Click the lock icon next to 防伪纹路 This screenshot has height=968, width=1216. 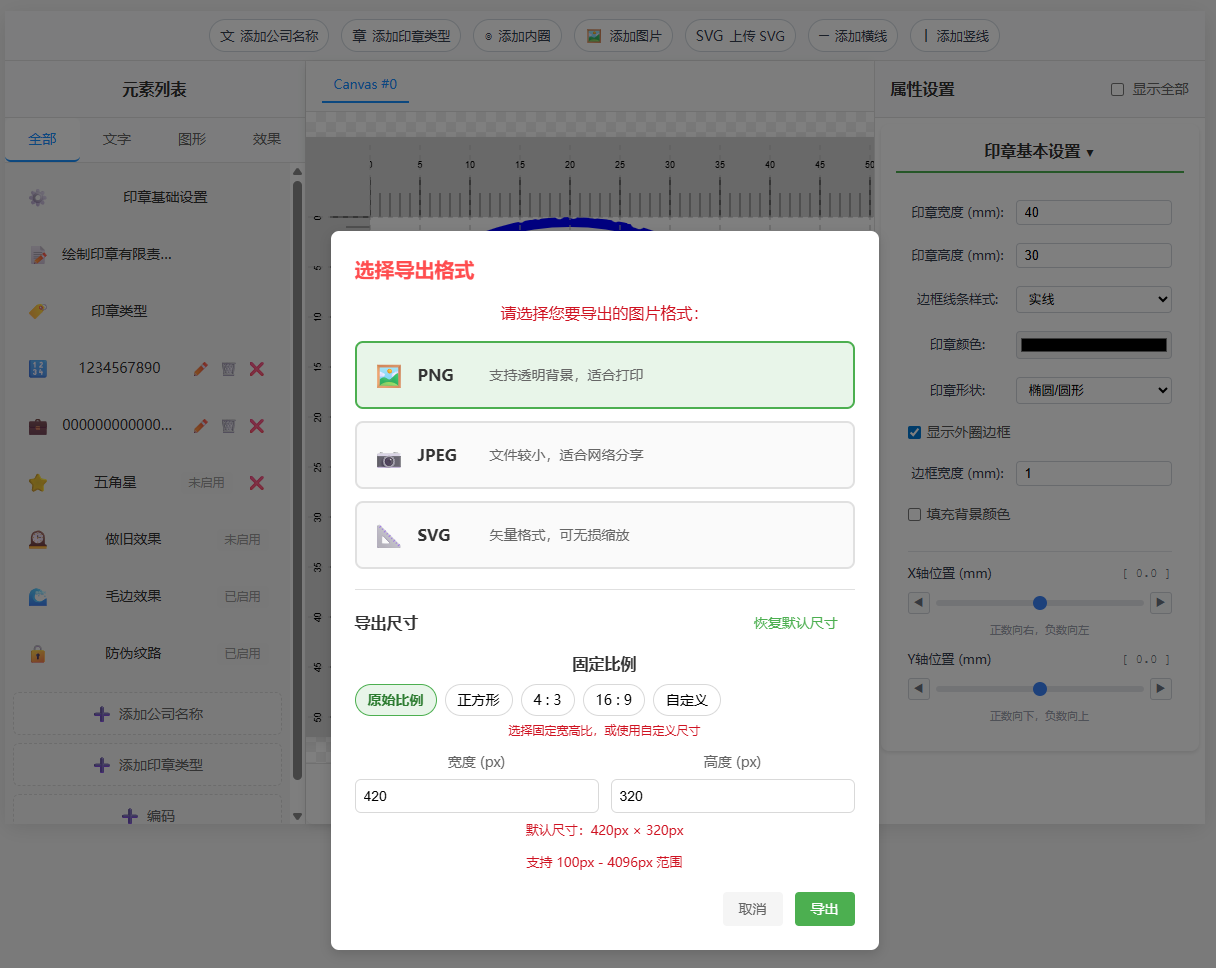[38, 654]
